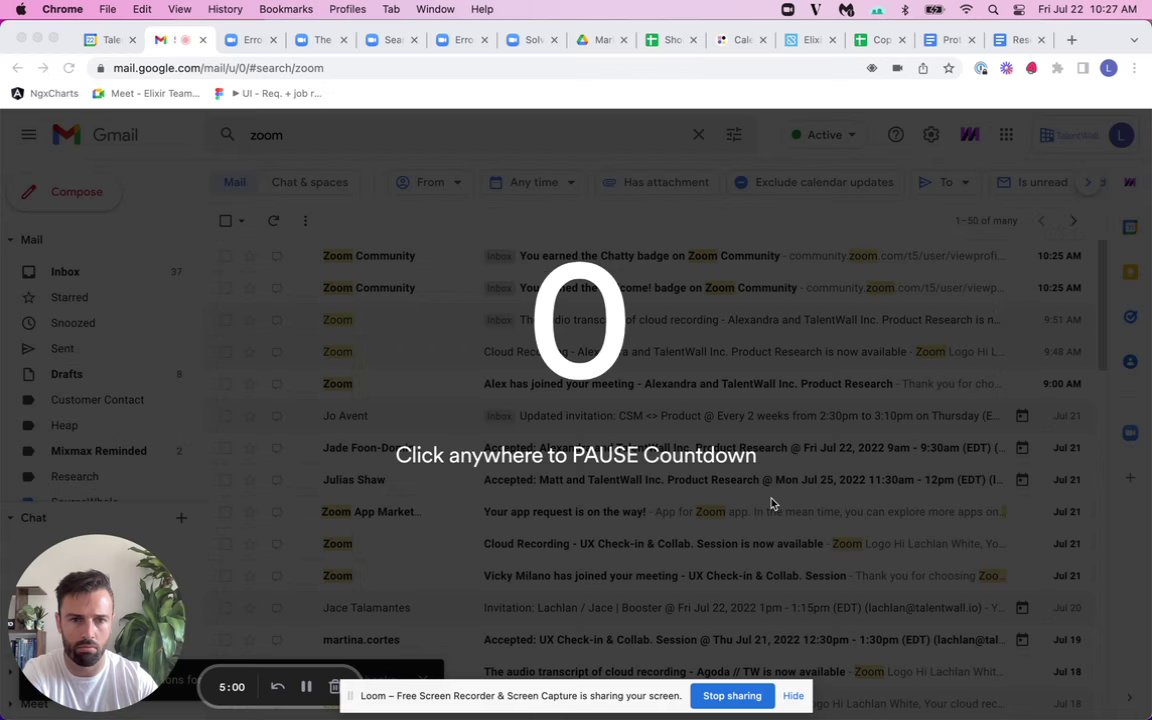Image resolution: width=1152 pixels, height=720 pixels.
Task: Click the mail list vertical scrollbar
Action: click(x=1102, y=305)
